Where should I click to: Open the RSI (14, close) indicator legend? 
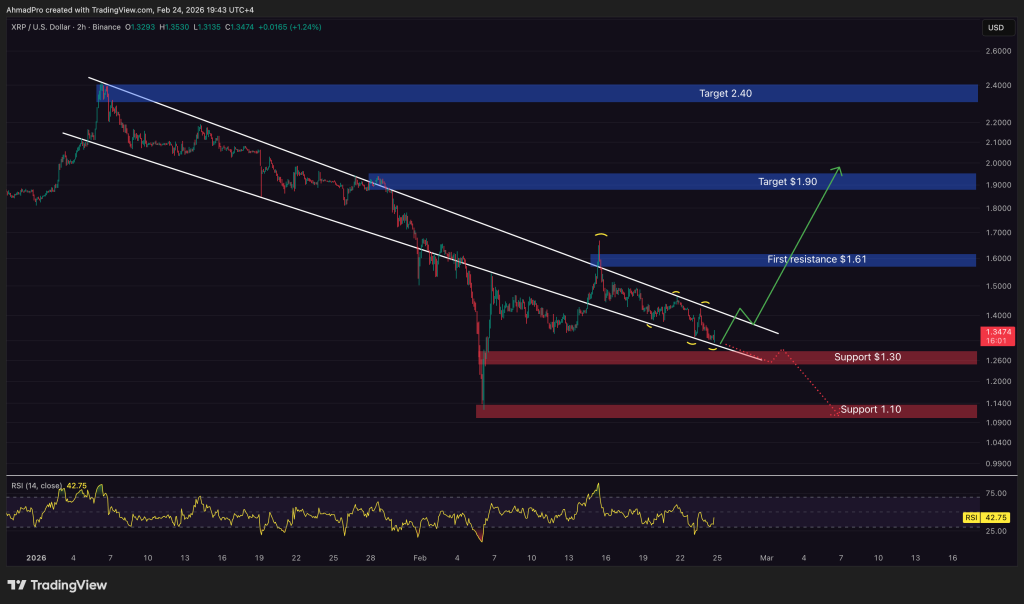45,484
